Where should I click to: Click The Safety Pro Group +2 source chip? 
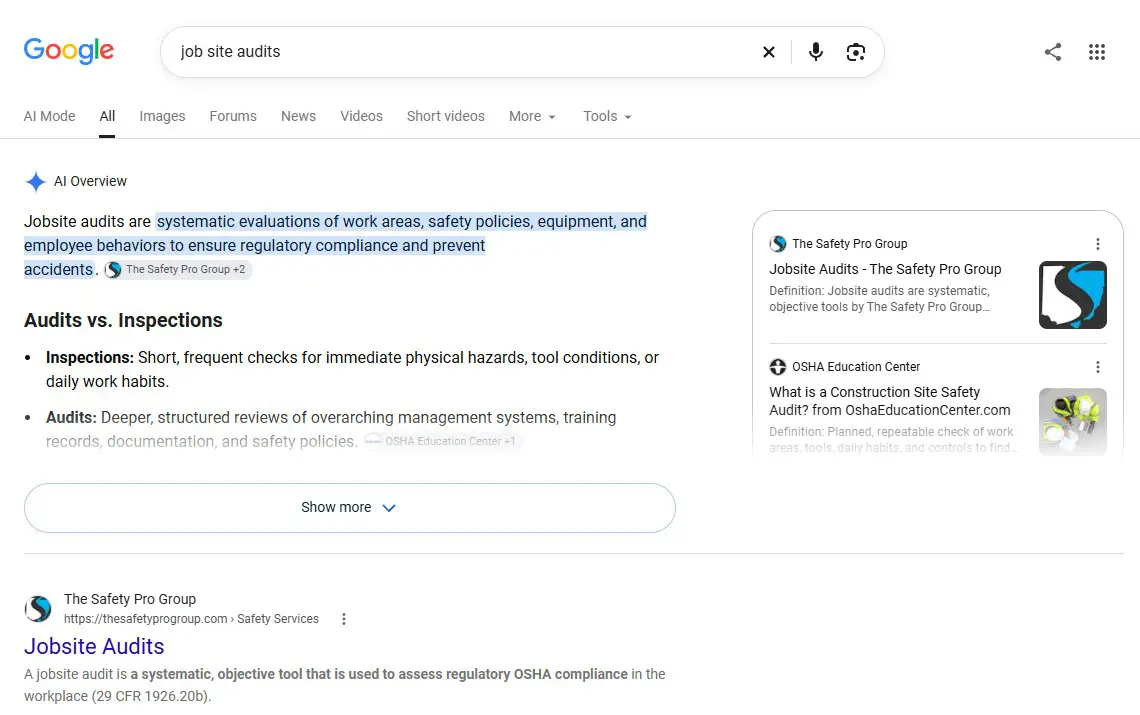click(178, 270)
